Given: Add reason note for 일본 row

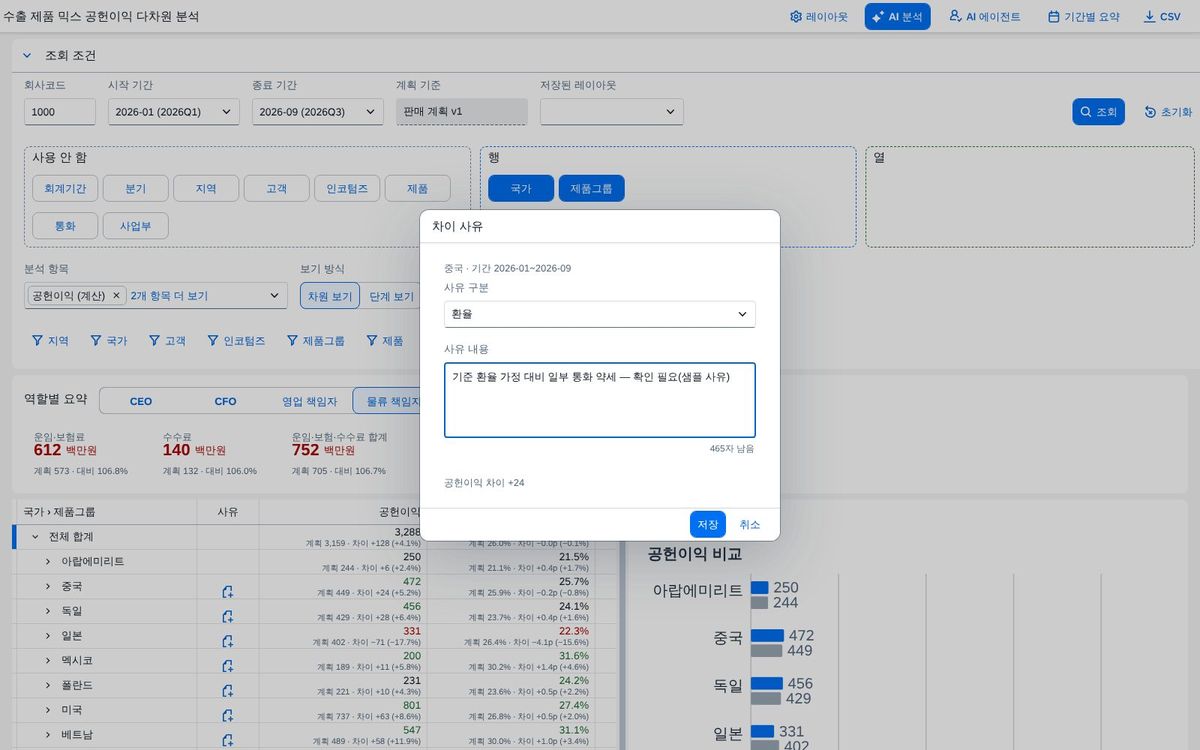Looking at the screenshot, I should coord(228,641).
